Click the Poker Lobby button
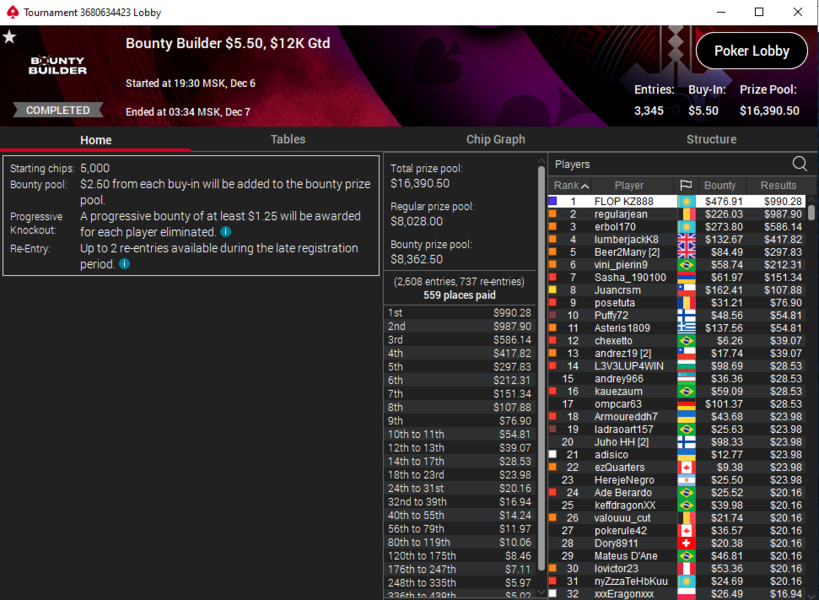This screenshot has width=819, height=600. [752, 51]
